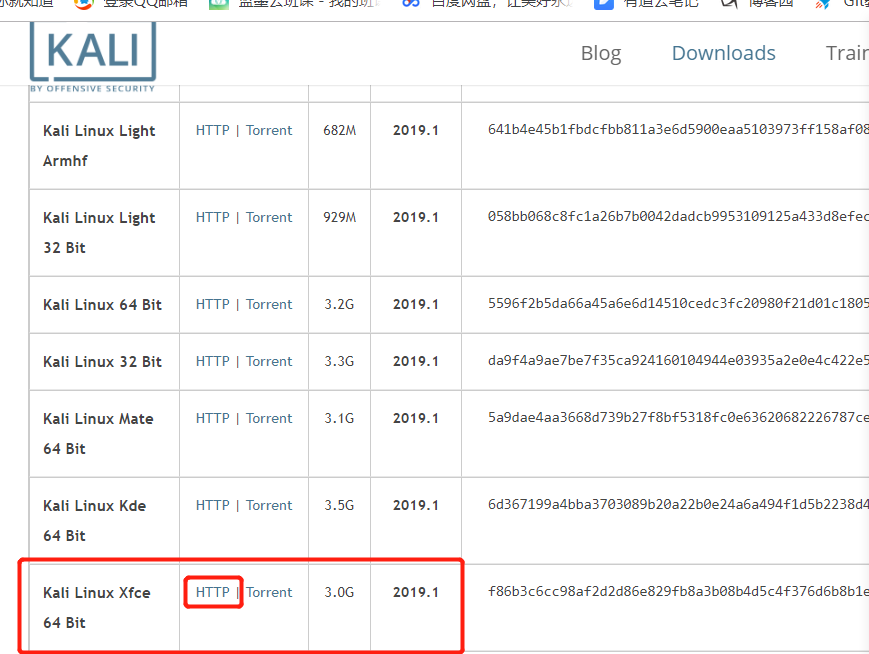This screenshot has width=869, height=654.
Task: Click Torrent link for Kali Linux Xfce 64 Bit
Action: click(269, 592)
